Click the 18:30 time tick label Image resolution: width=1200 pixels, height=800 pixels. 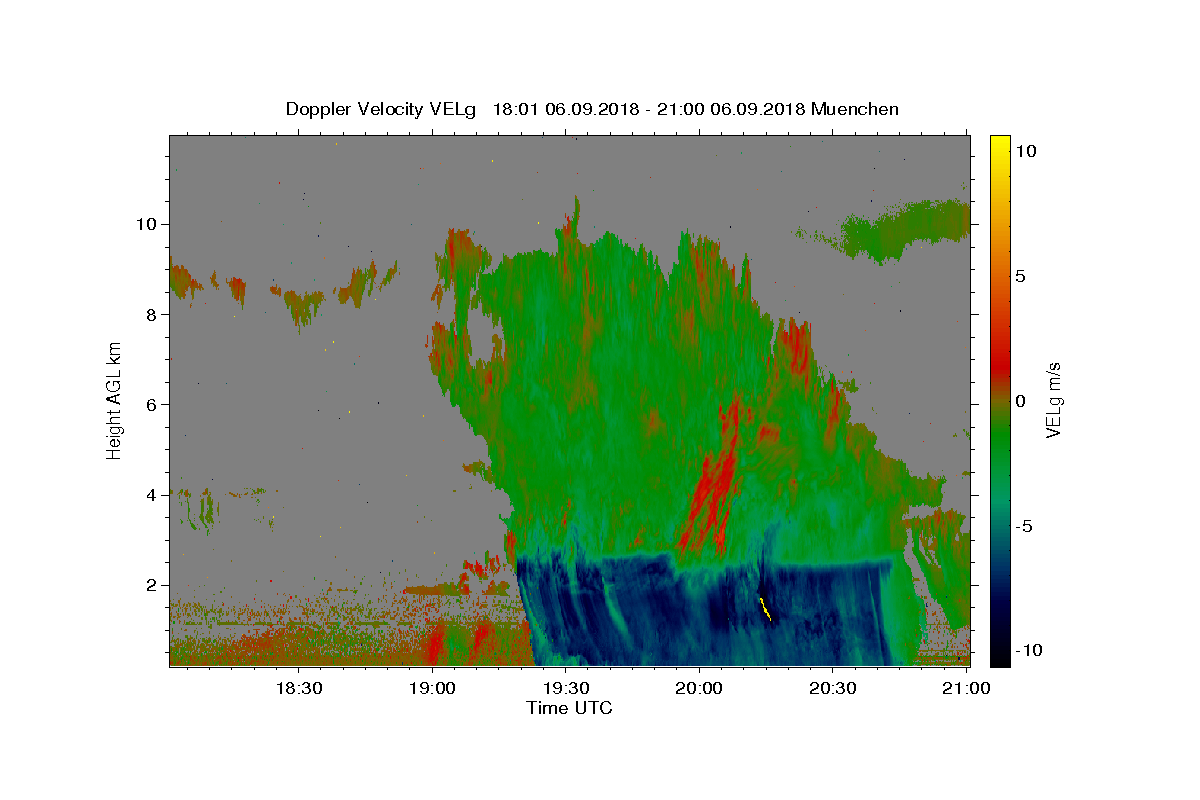click(298, 688)
